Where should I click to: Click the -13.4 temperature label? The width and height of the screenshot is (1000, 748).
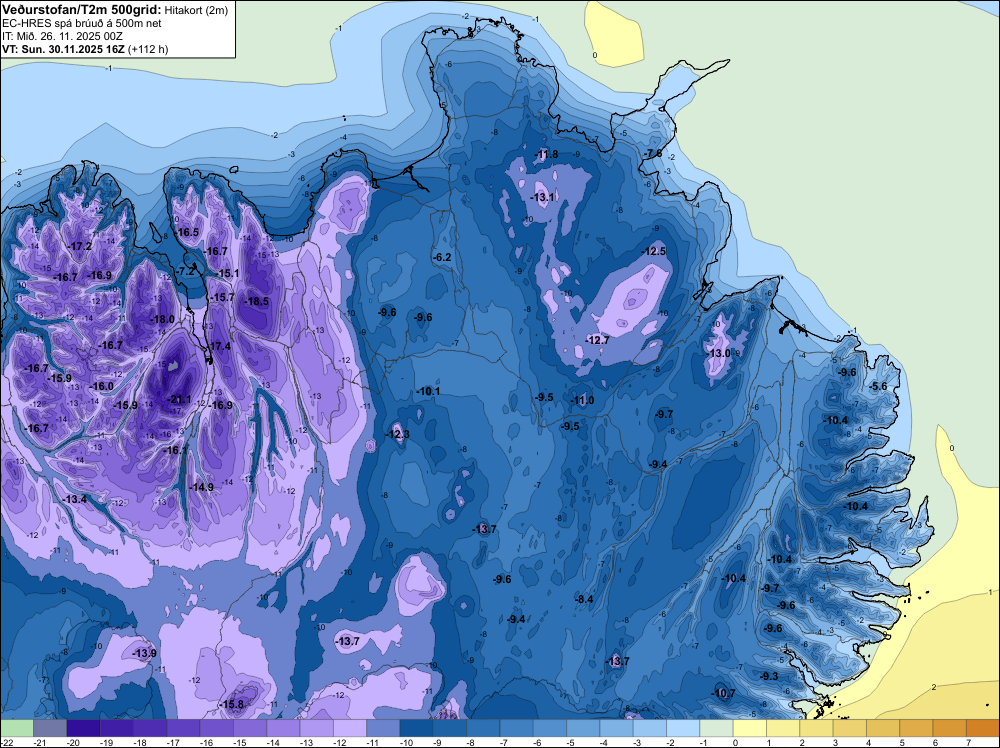[75, 499]
